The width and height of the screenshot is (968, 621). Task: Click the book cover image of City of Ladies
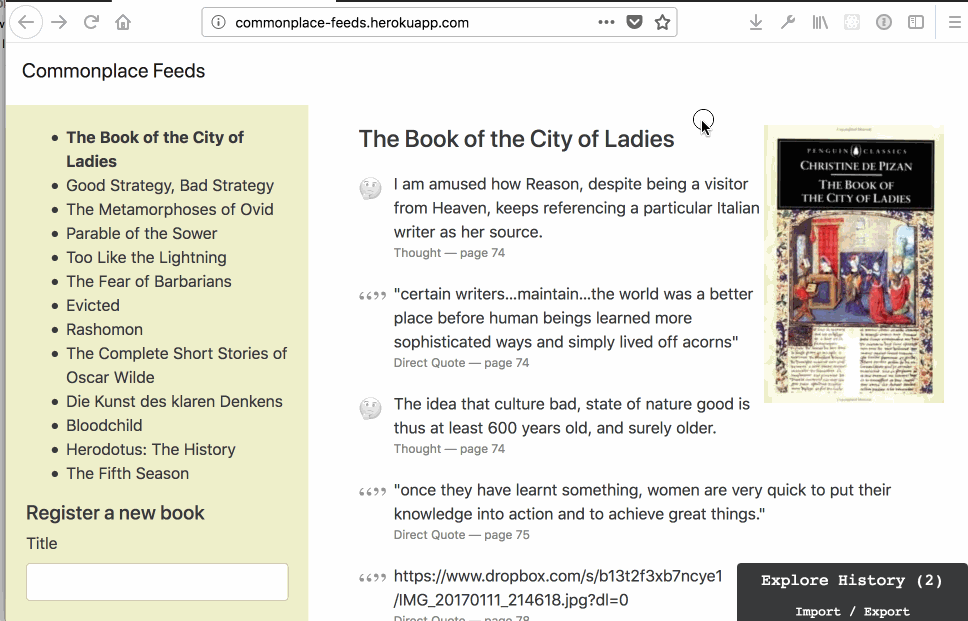(854, 264)
